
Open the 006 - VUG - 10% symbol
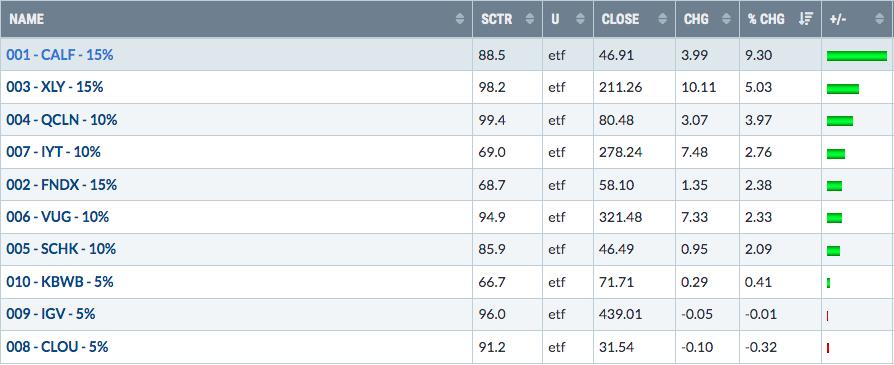coord(58,217)
